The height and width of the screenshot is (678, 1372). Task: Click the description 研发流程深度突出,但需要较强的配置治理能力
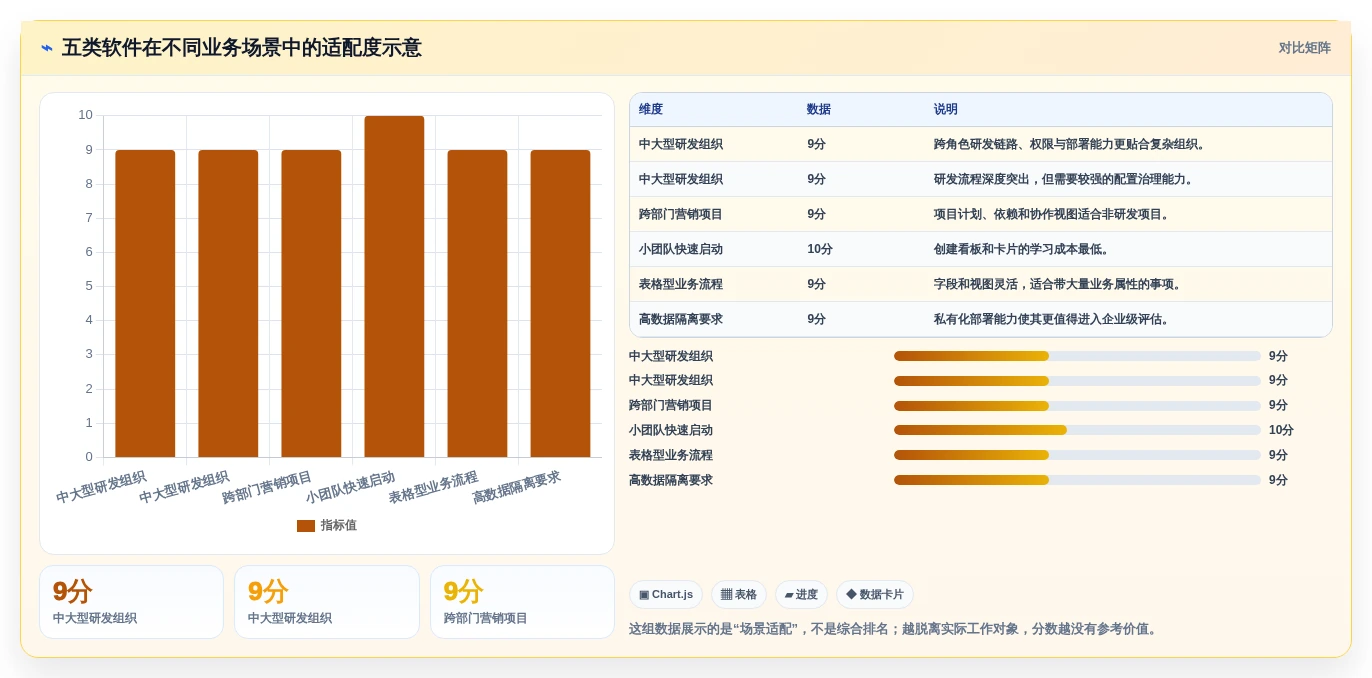tap(1065, 179)
